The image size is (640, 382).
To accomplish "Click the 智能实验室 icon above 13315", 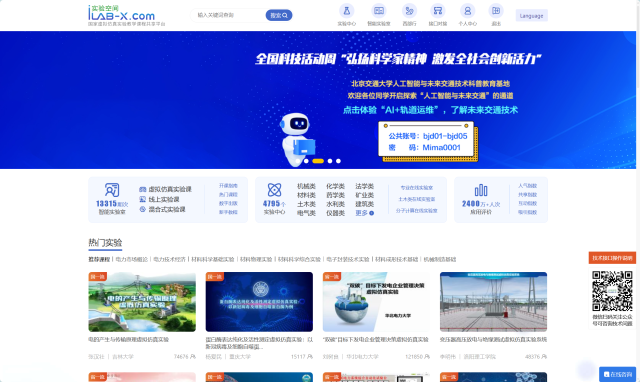I will coord(112,190).
